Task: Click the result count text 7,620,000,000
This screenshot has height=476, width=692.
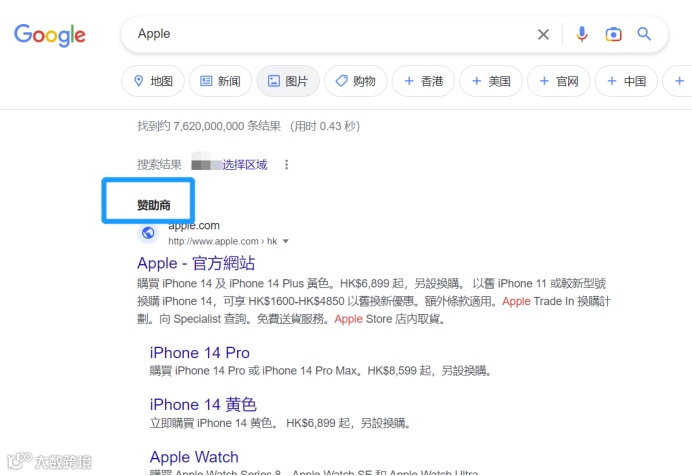Action: click(x=208, y=126)
